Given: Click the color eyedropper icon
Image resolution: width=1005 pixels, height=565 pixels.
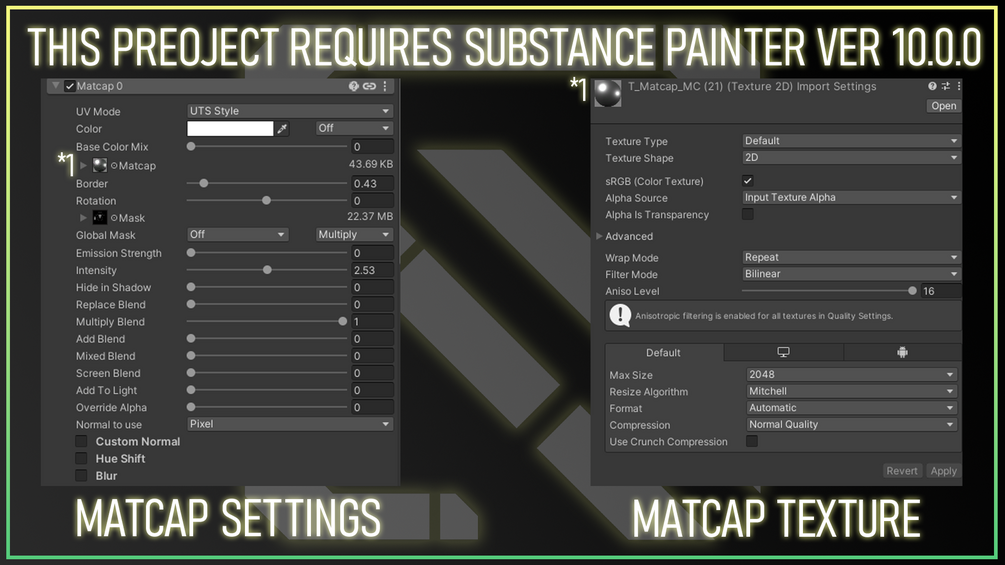Looking at the screenshot, I should [282, 129].
